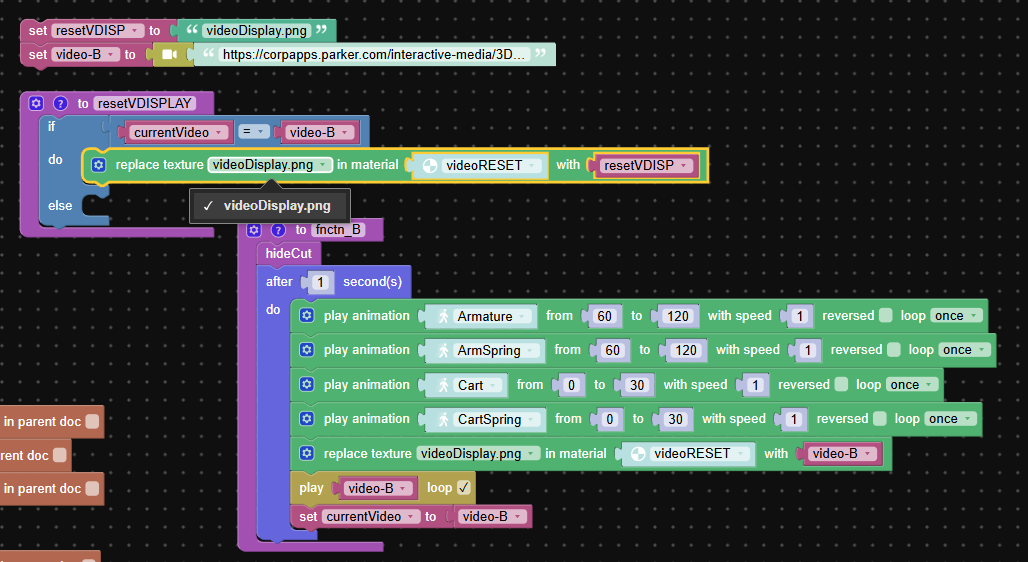Open video-B variable dropdown in top set block
This screenshot has height=562, width=1028.
tap(85, 54)
